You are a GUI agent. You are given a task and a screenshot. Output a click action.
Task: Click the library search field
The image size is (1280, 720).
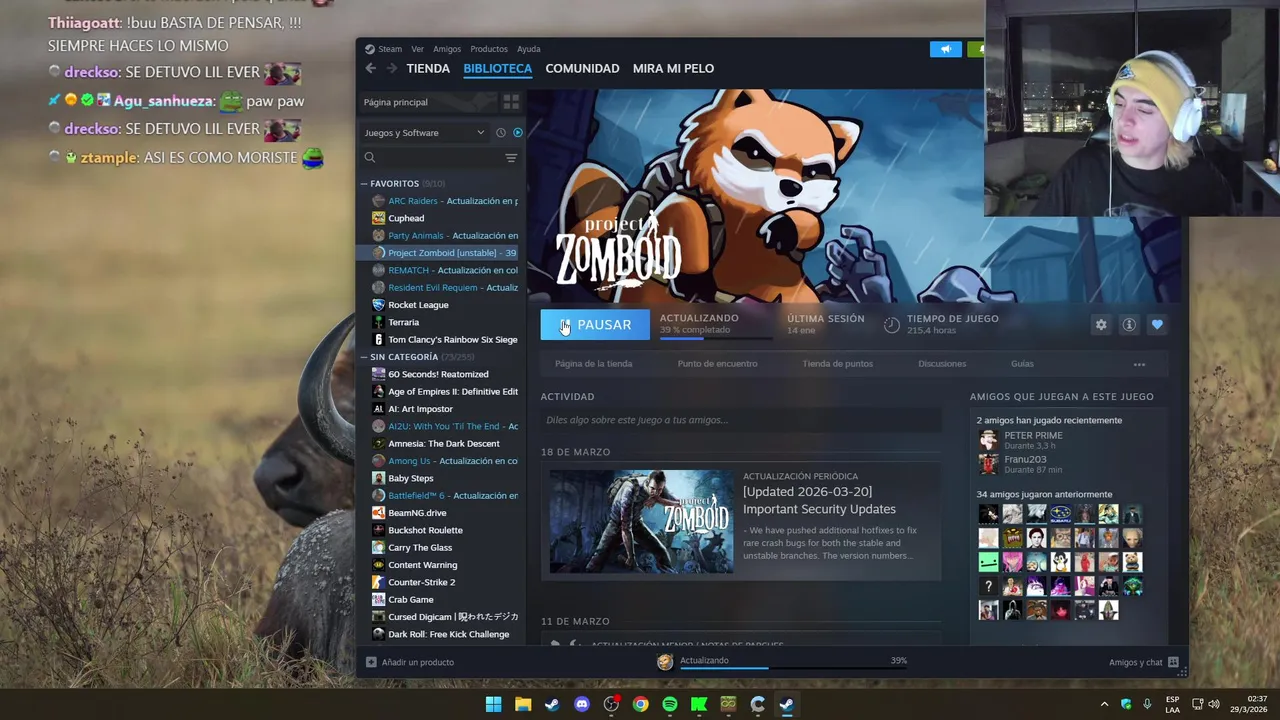[440, 157]
